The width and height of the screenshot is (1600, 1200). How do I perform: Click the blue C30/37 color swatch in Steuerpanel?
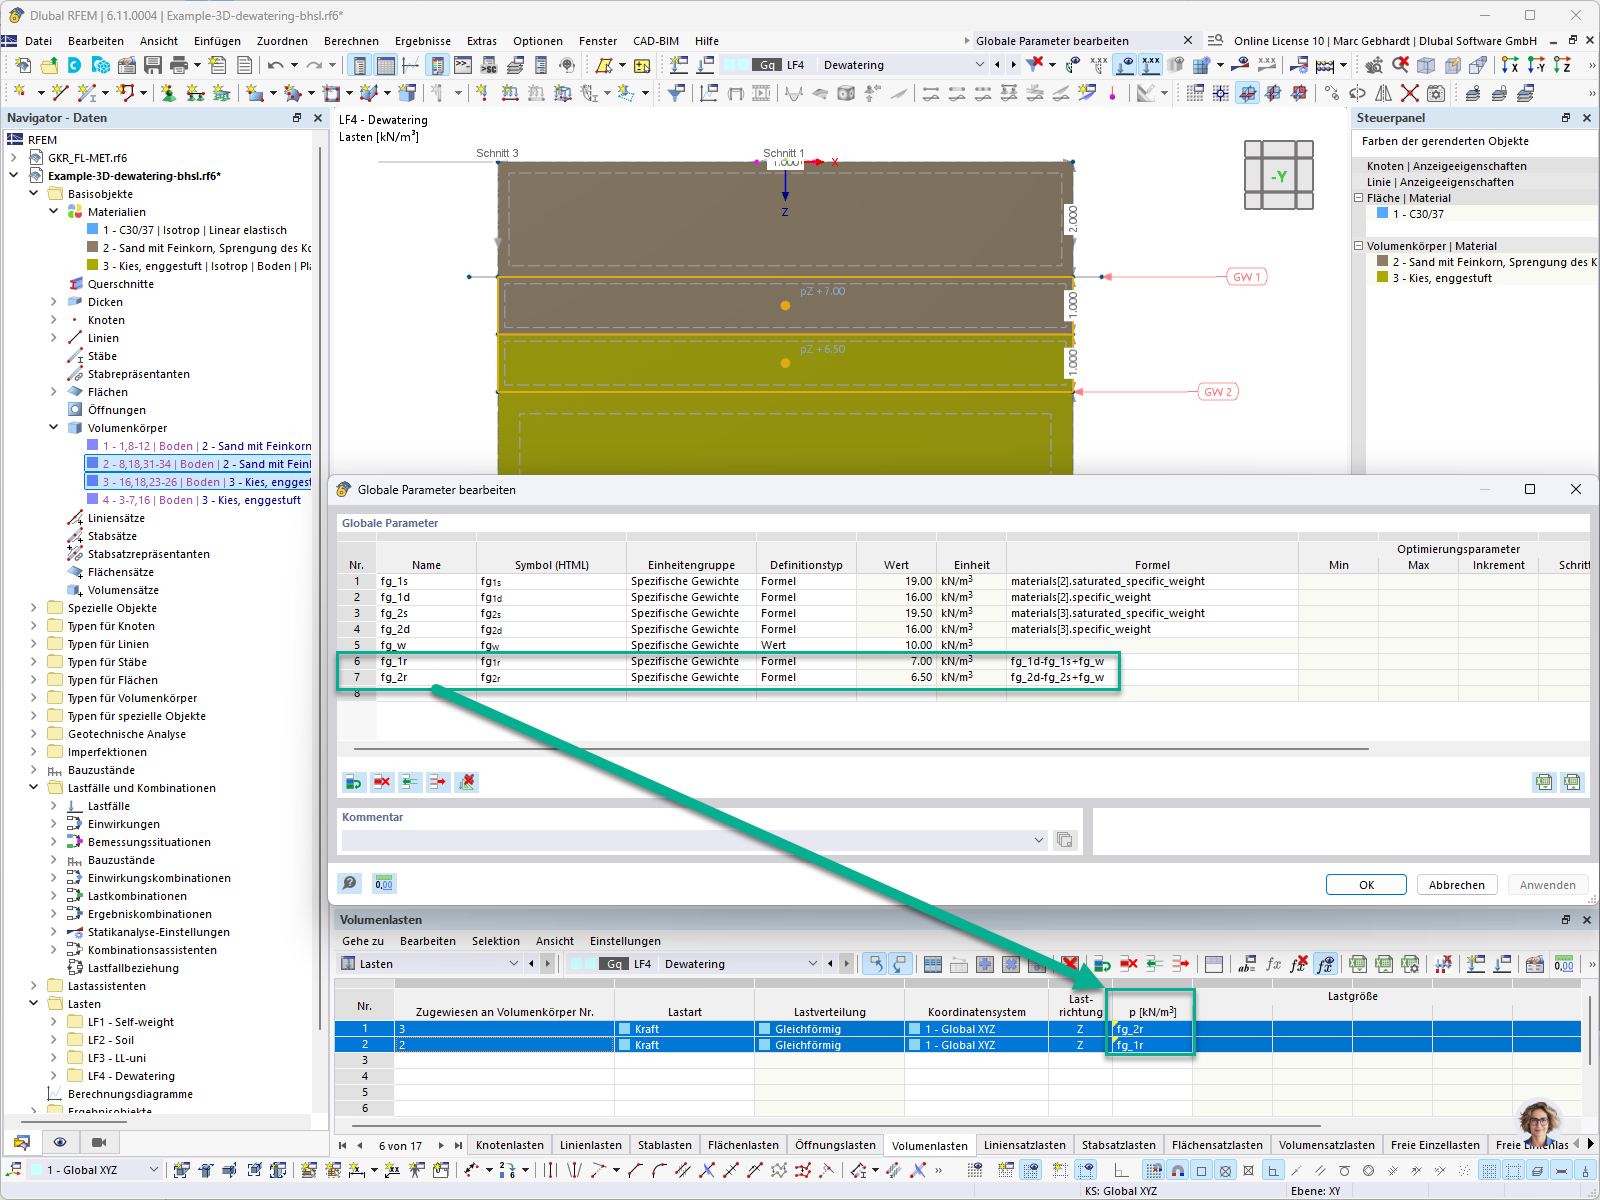(1382, 214)
